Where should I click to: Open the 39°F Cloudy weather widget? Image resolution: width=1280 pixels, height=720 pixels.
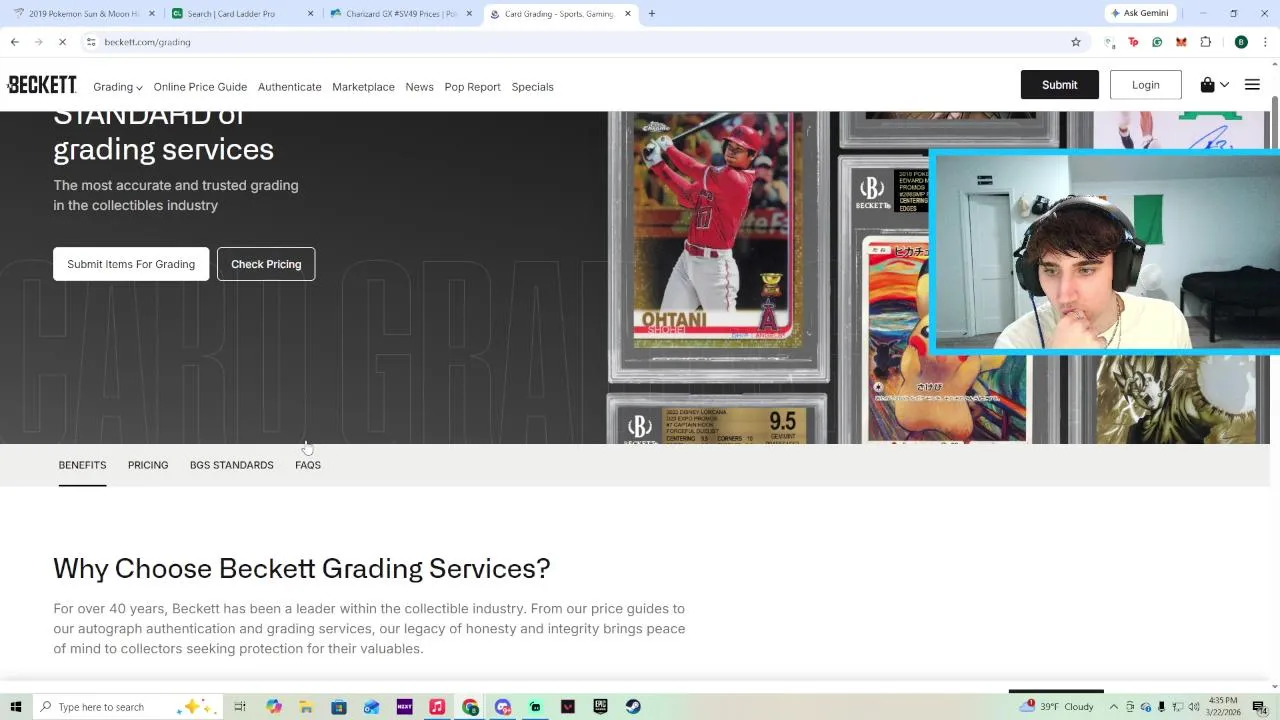point(1058,707)
